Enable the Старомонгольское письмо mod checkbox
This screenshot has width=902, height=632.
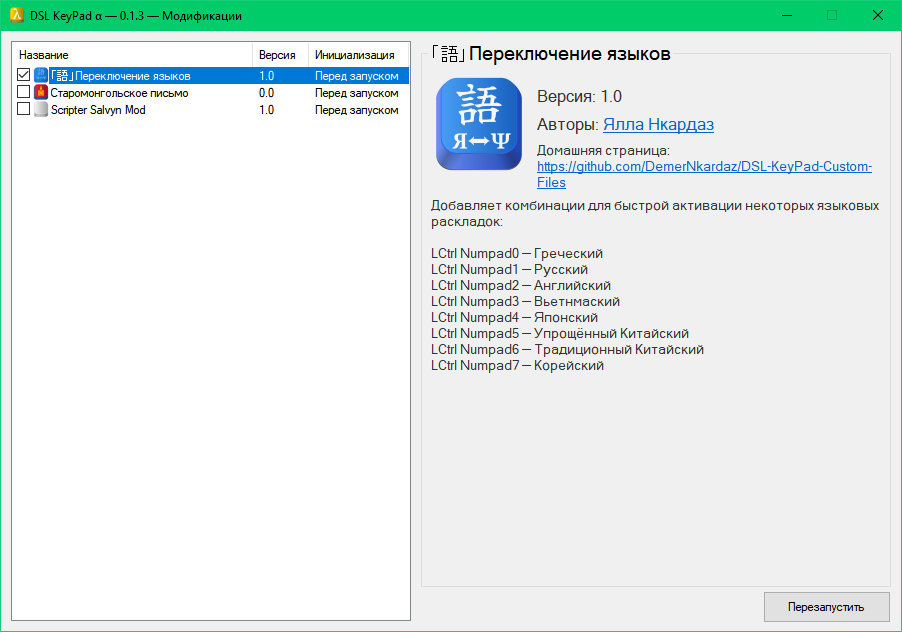(24, 93)
